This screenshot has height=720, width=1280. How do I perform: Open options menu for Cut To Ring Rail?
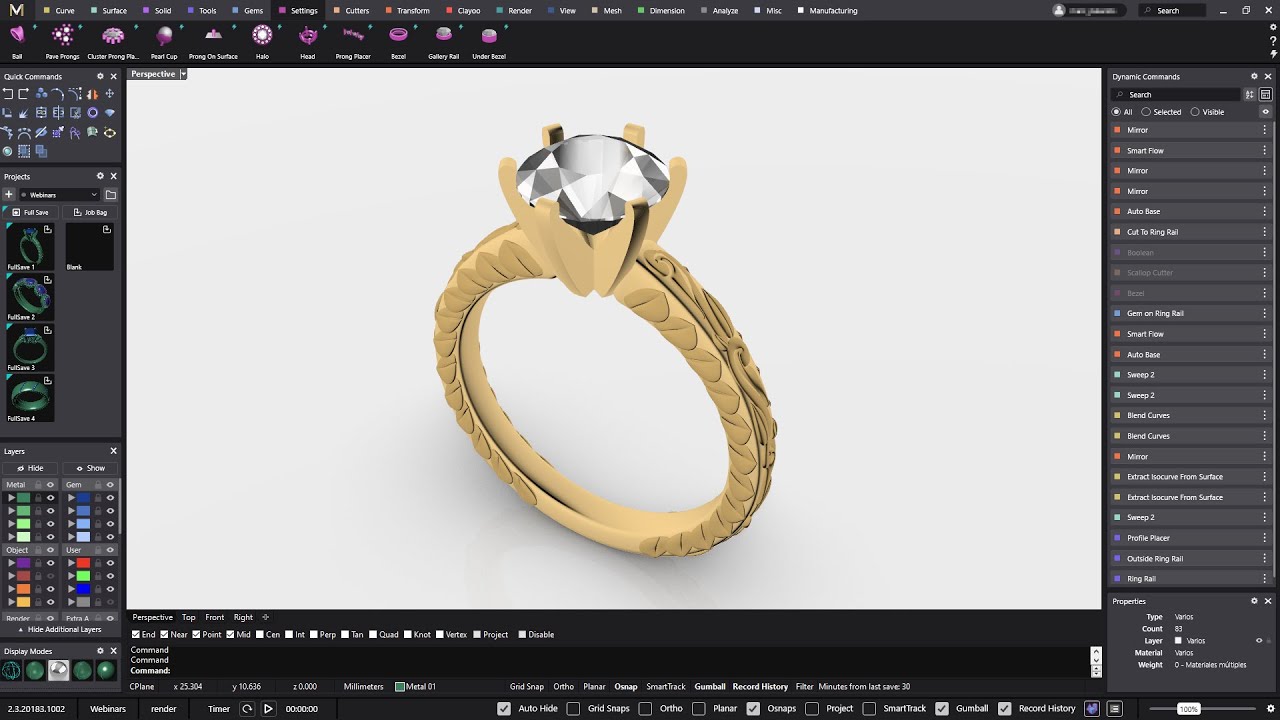pos(1265,232)
